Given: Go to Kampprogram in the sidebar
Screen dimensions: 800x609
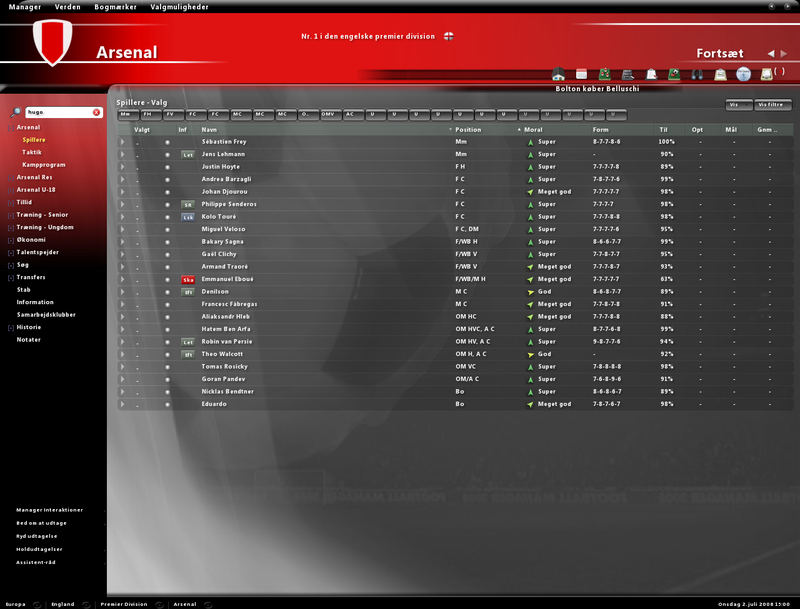Looking at the screenshot, I should (44, 165).
